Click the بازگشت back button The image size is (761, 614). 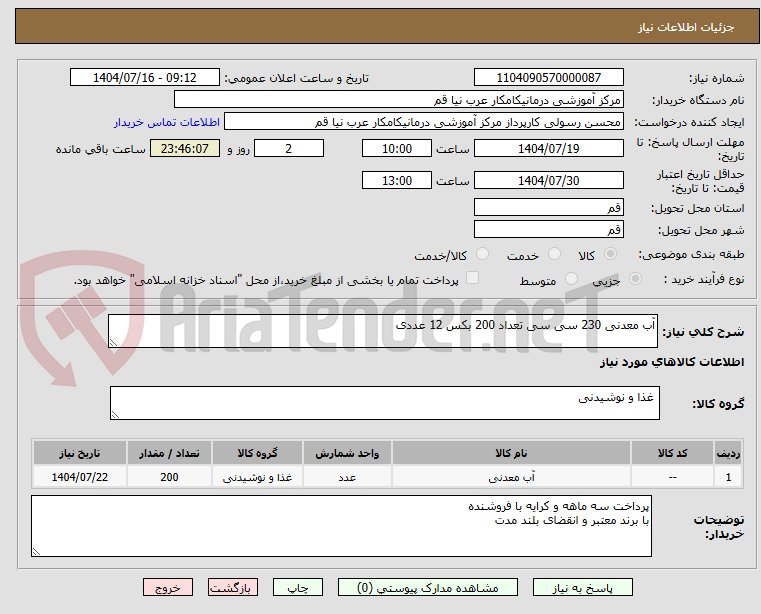pos(232,587)
